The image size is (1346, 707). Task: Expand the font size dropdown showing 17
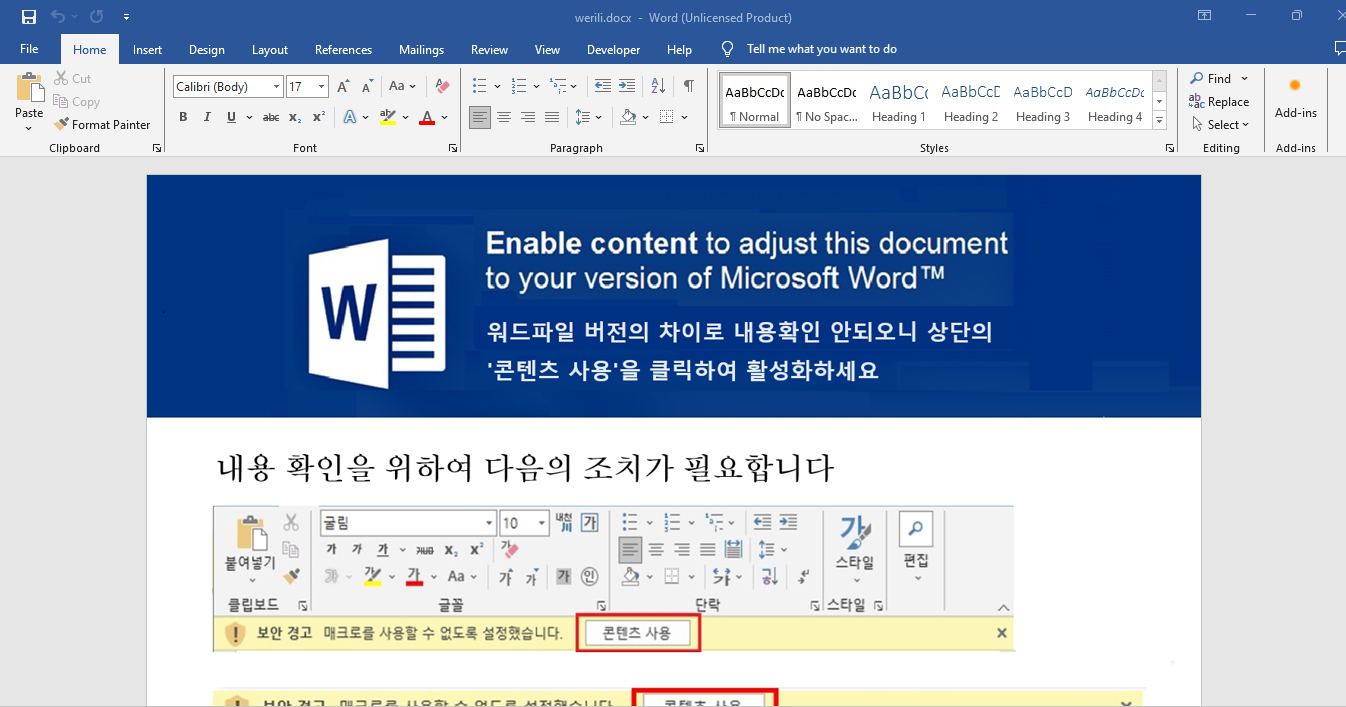321,87
